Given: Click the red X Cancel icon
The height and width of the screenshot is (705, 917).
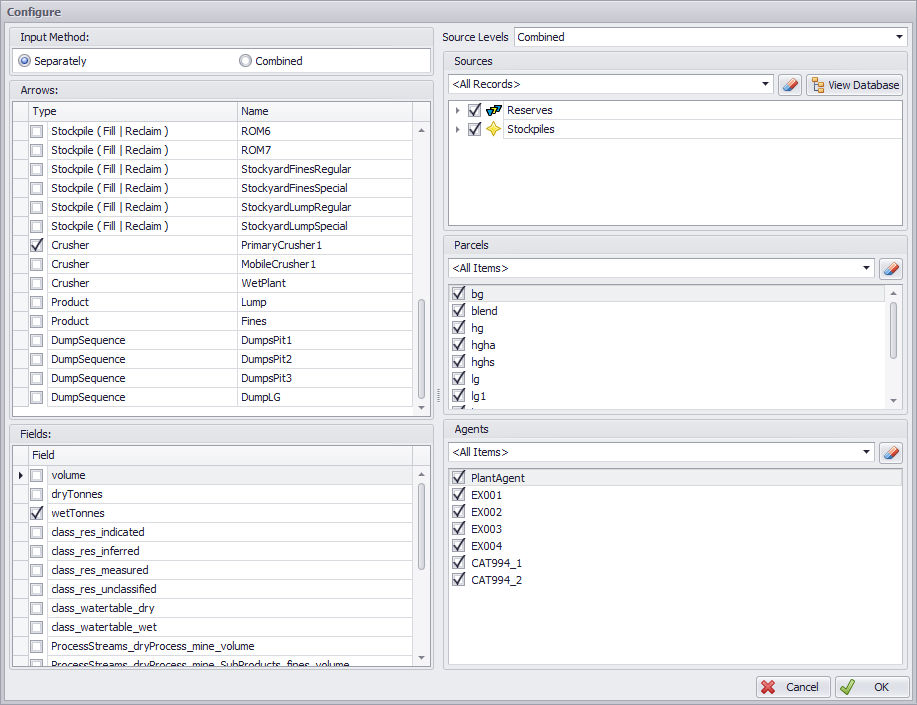Looking at the screenshot, I should tap(769, 687).
